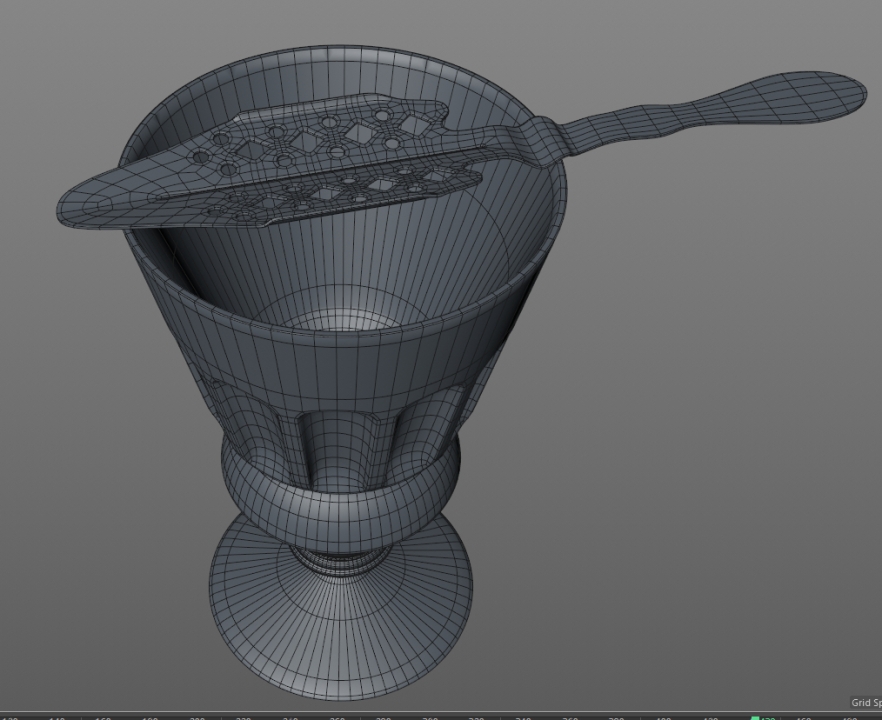Select the wide paddle end of the spoon handle
The height and width of the screenshot is (720, 882).
[x=800, y=93]
